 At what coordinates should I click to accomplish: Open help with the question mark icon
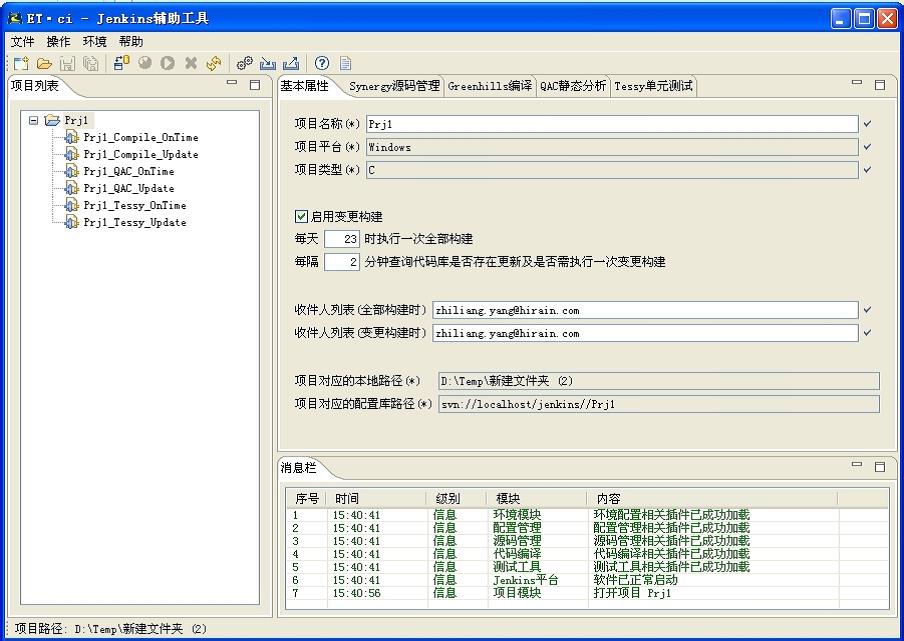coord(322,63)
